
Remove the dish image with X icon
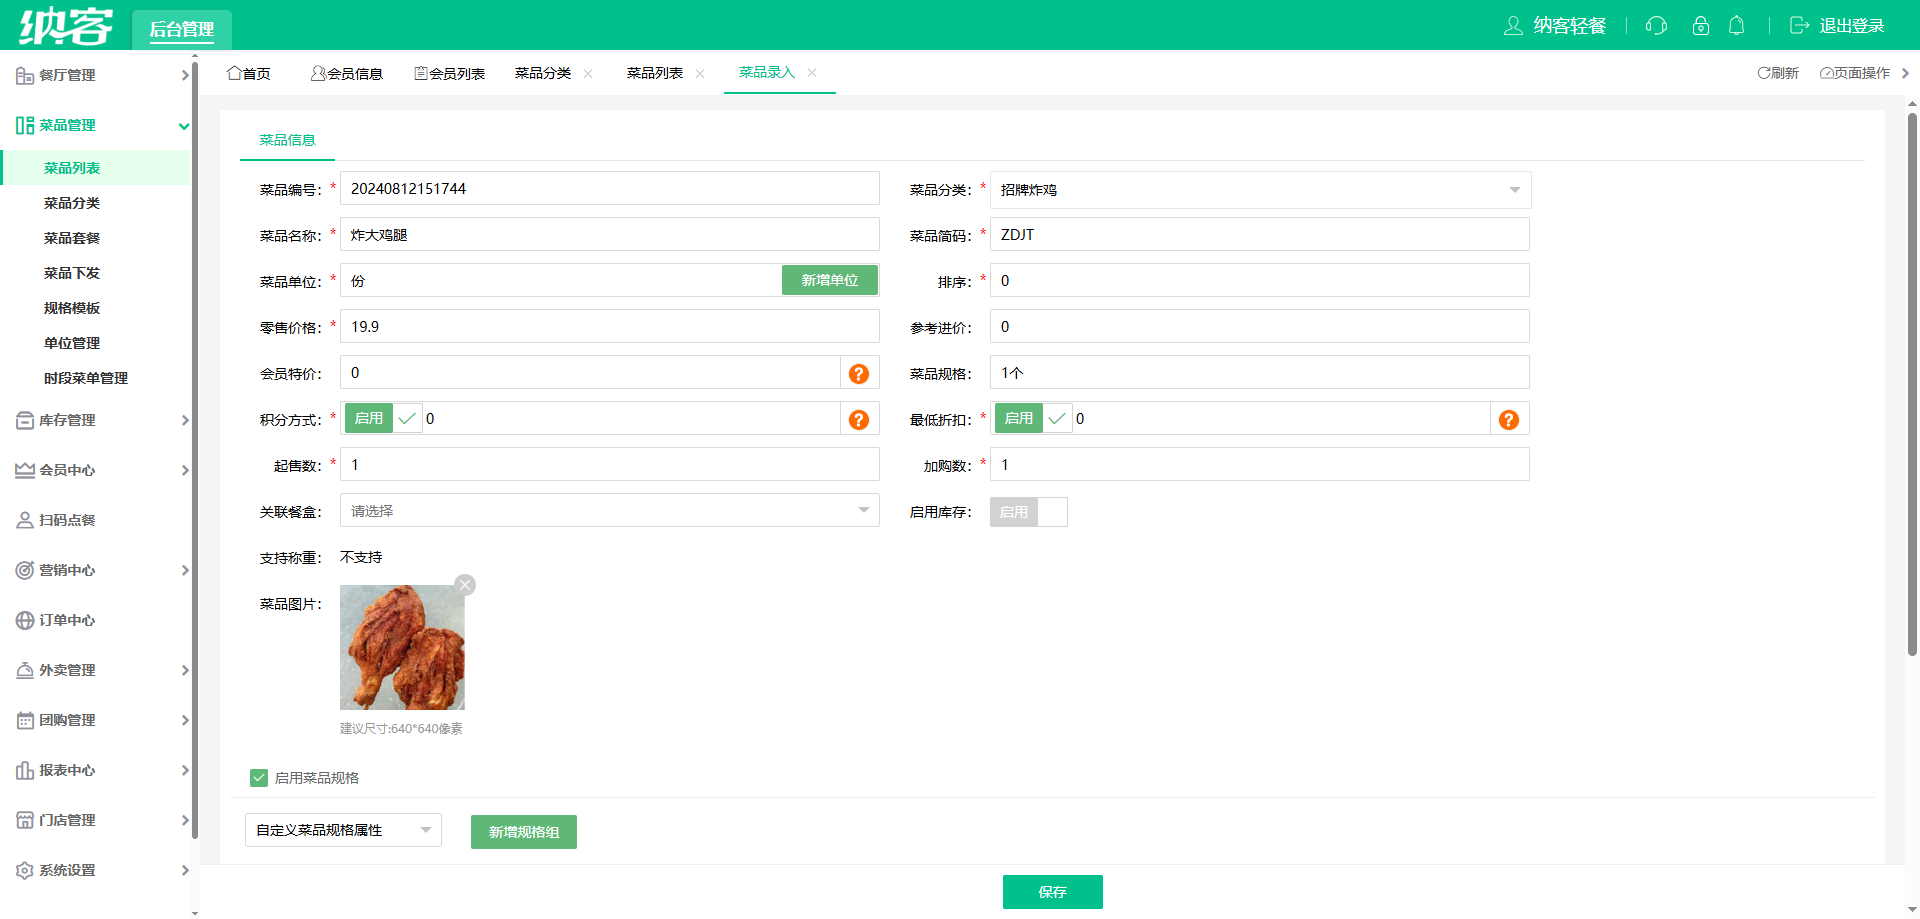pyautogui.click(x=465, y=585)
